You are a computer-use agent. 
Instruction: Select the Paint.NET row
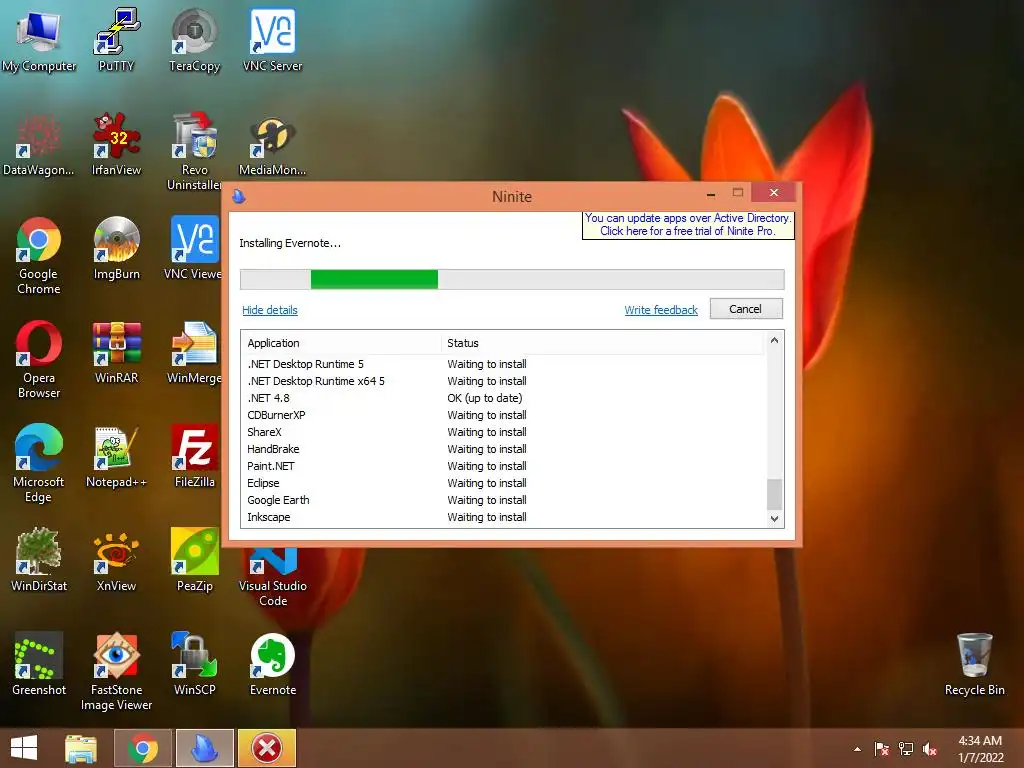(503, 466)
